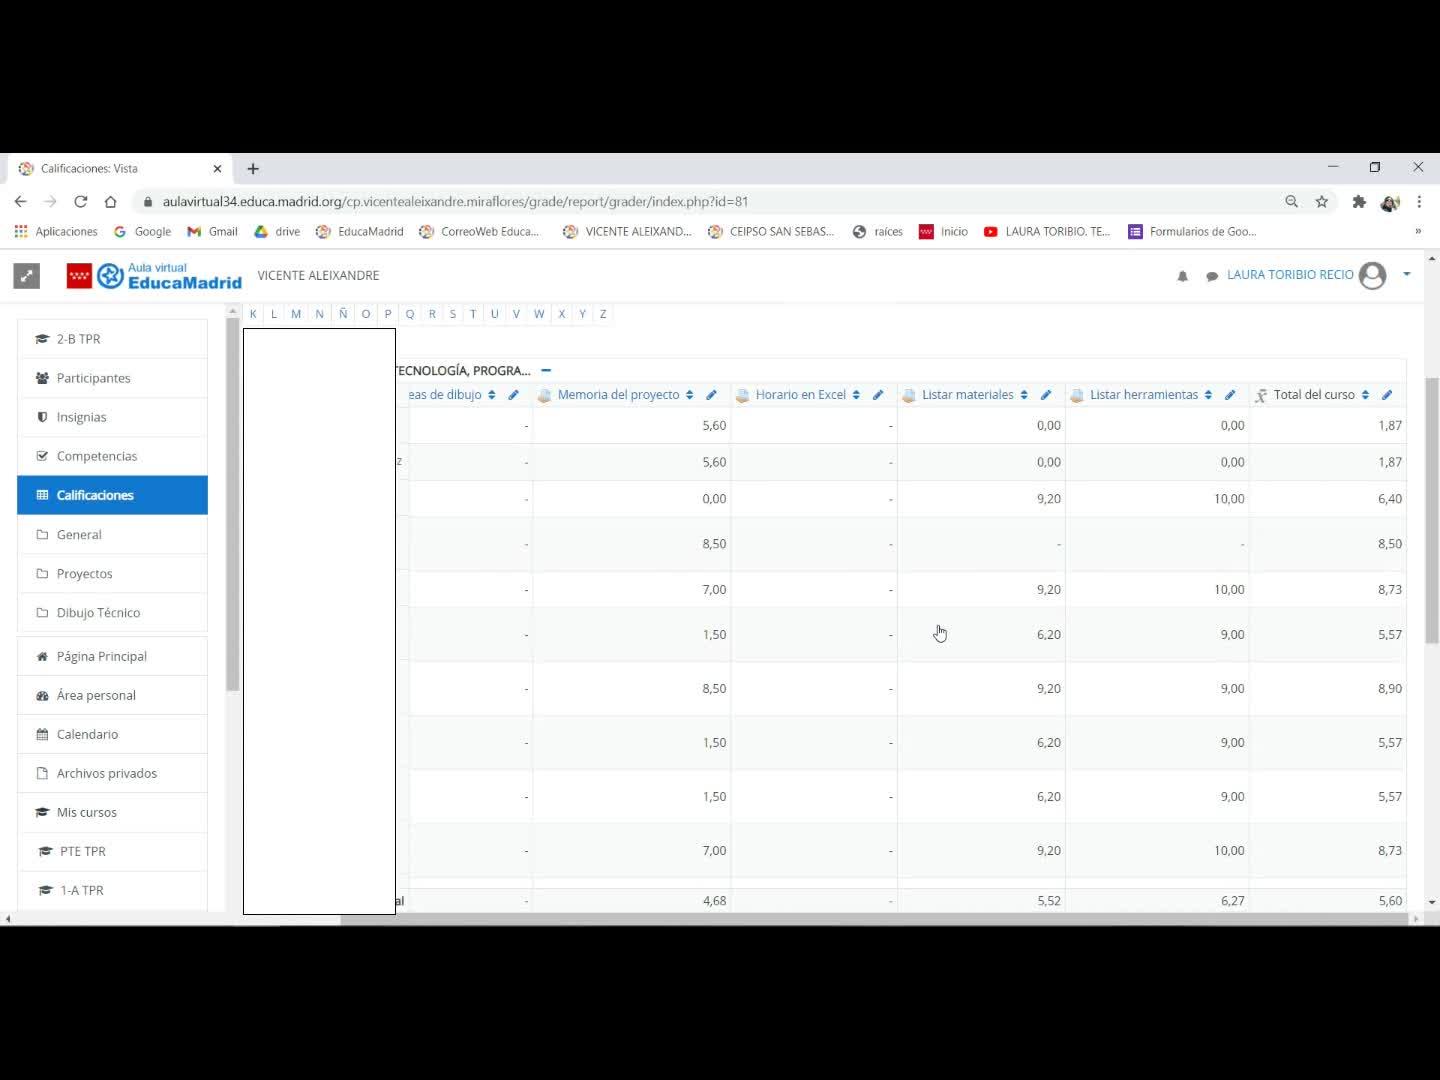Open the user menu dropdown arrow

(1406, 274)
